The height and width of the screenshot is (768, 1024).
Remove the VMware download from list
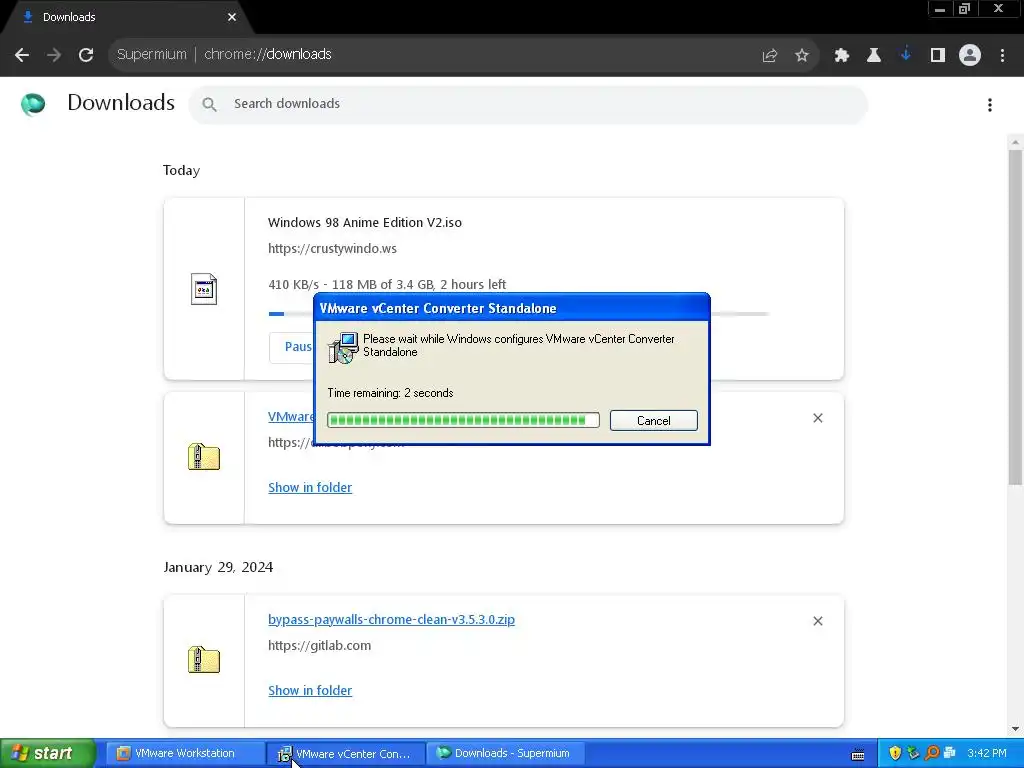tap(818, 418)
